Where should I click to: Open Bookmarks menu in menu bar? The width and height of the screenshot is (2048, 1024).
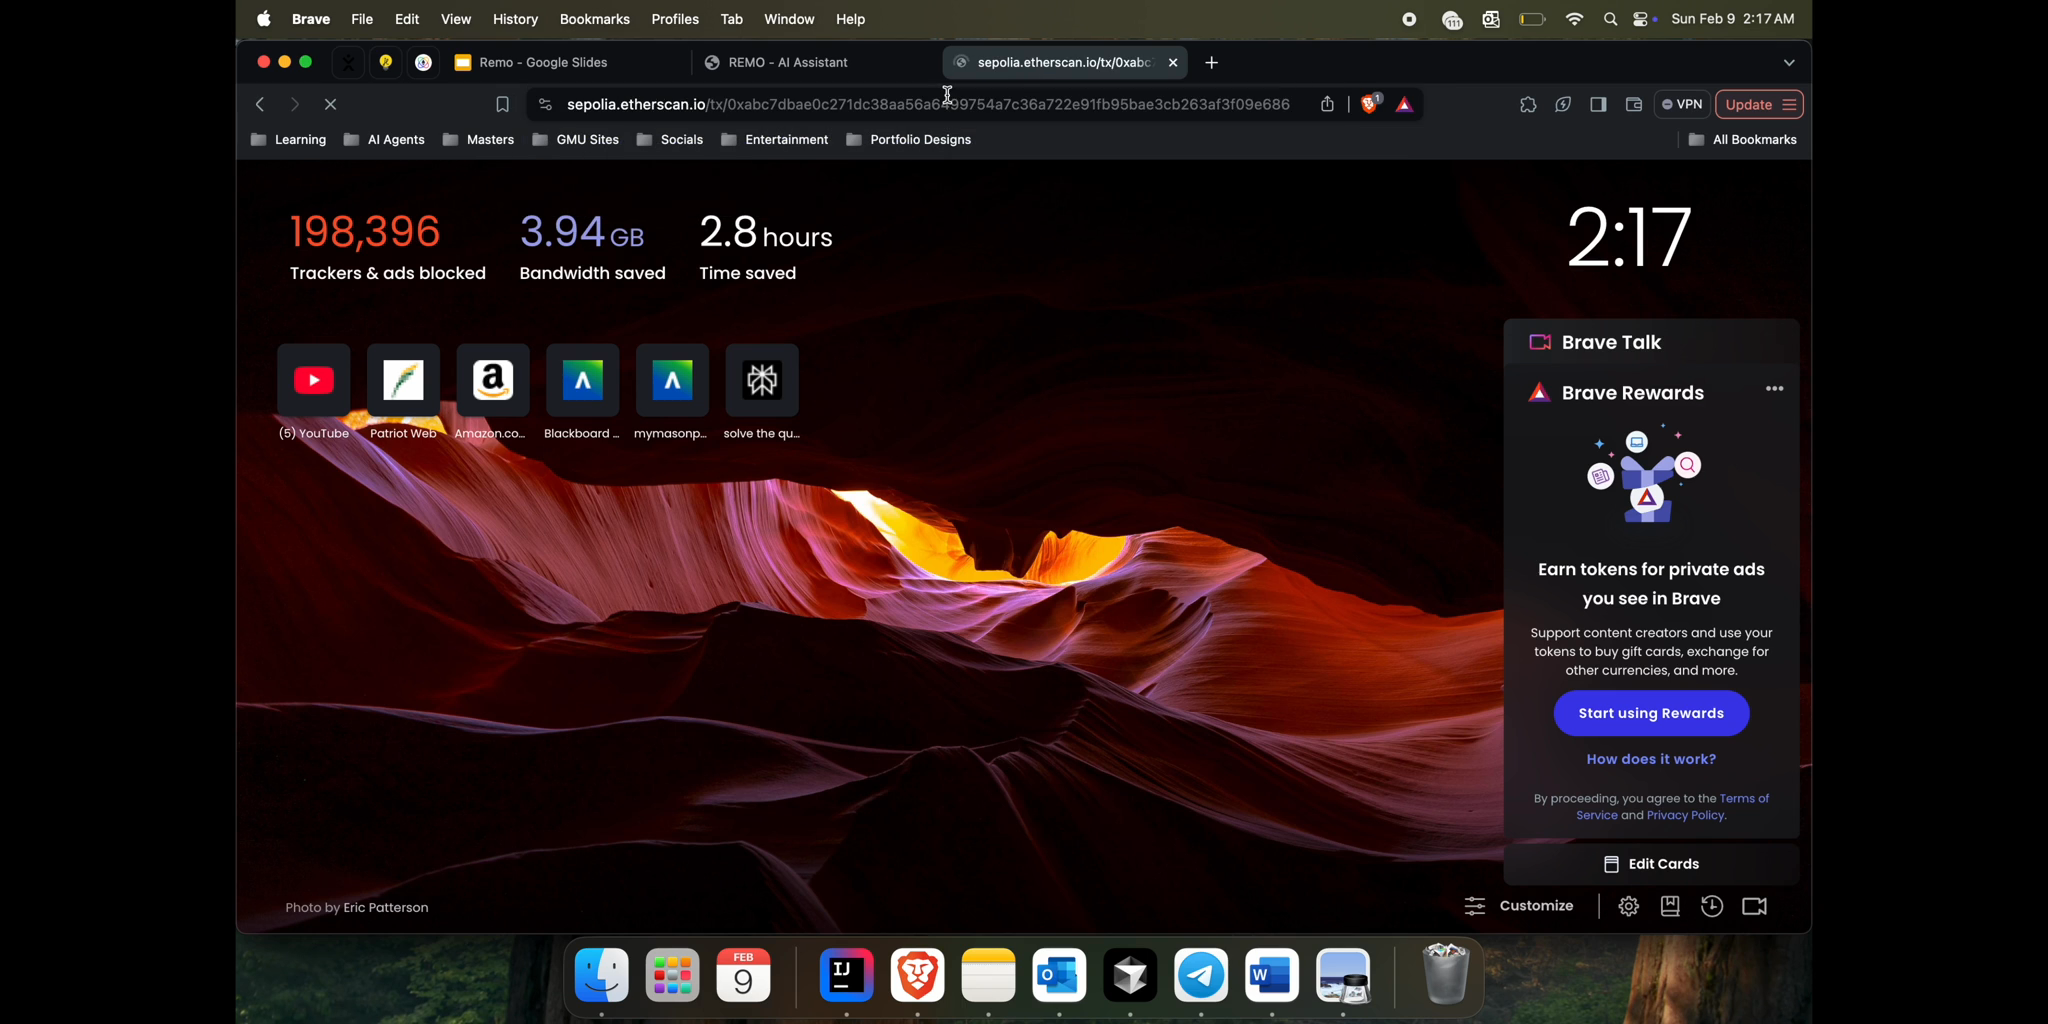594,19
